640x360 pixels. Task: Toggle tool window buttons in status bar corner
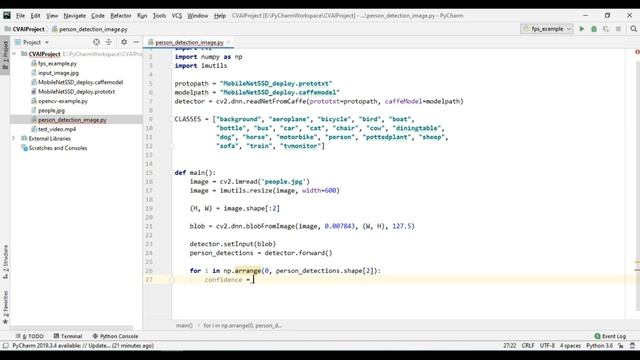tap(5, 346)
